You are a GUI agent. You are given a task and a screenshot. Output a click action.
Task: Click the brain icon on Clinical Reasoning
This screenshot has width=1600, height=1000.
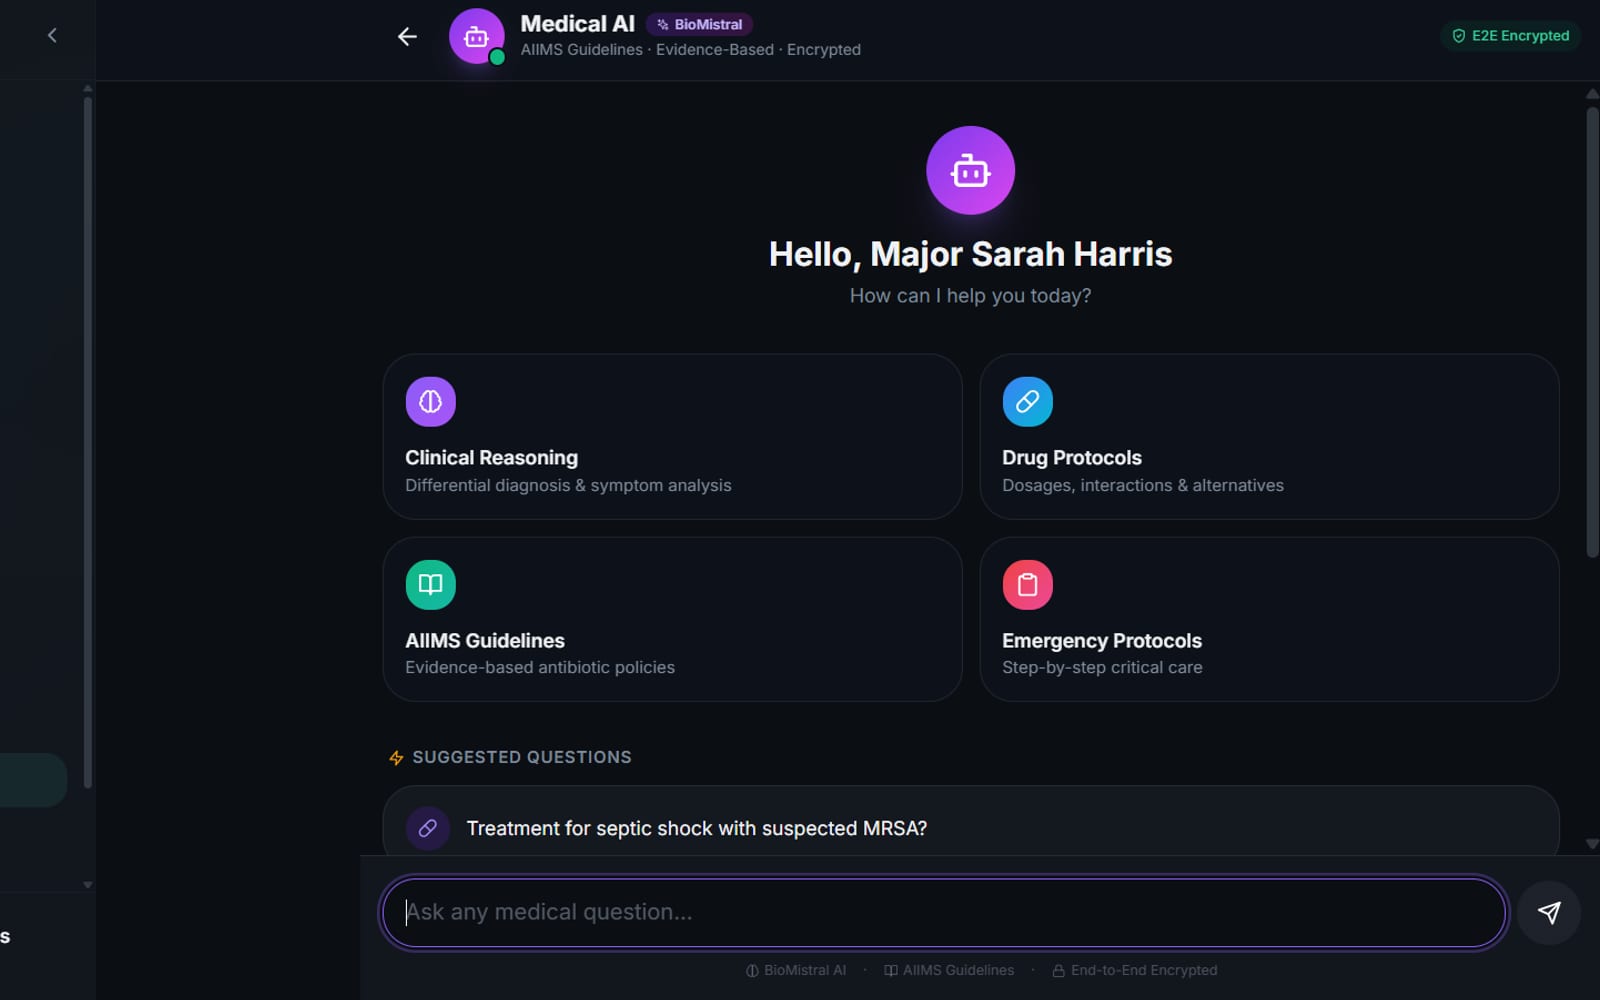(x=430, y=401)
